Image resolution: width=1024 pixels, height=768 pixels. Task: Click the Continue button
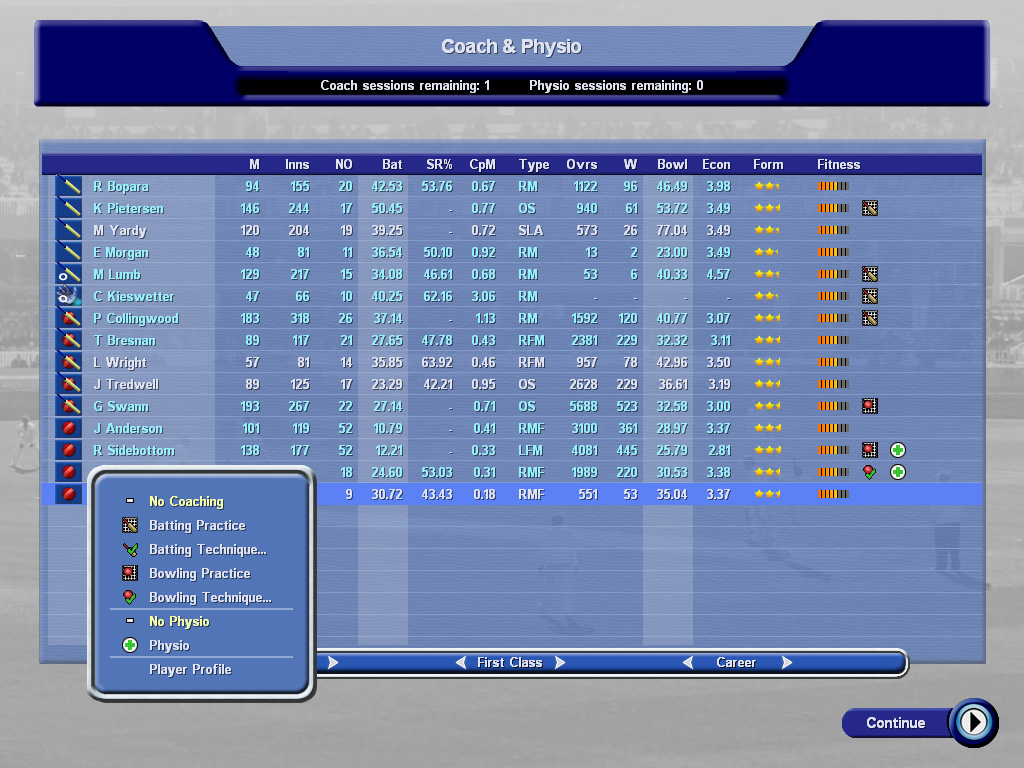895,723
